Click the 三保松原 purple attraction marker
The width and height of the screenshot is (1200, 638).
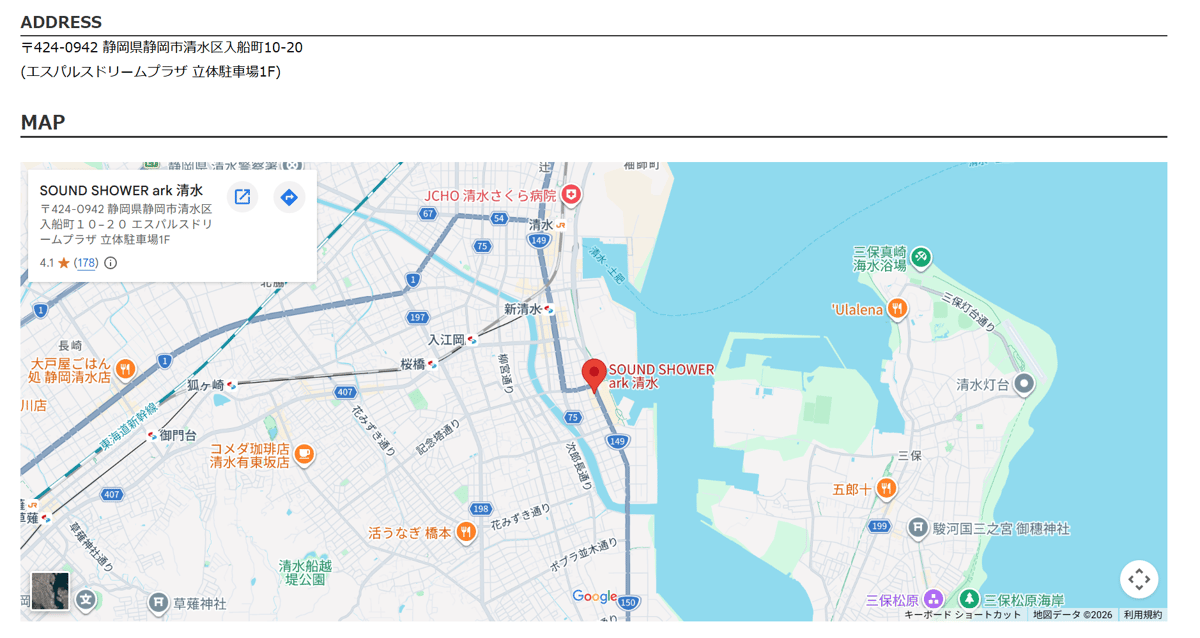tap(933, 599)
